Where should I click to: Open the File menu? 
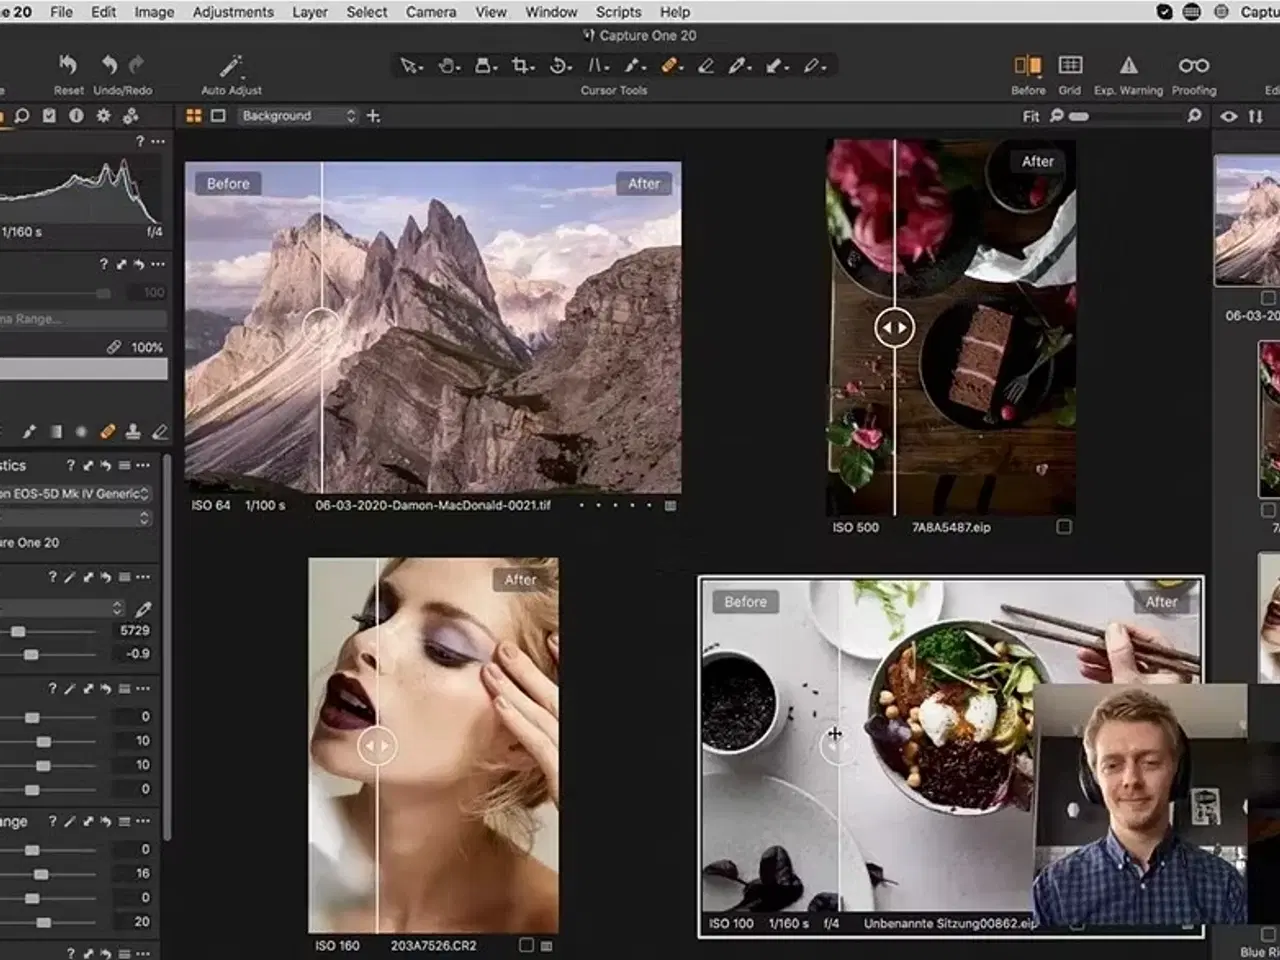pos(61,12)
